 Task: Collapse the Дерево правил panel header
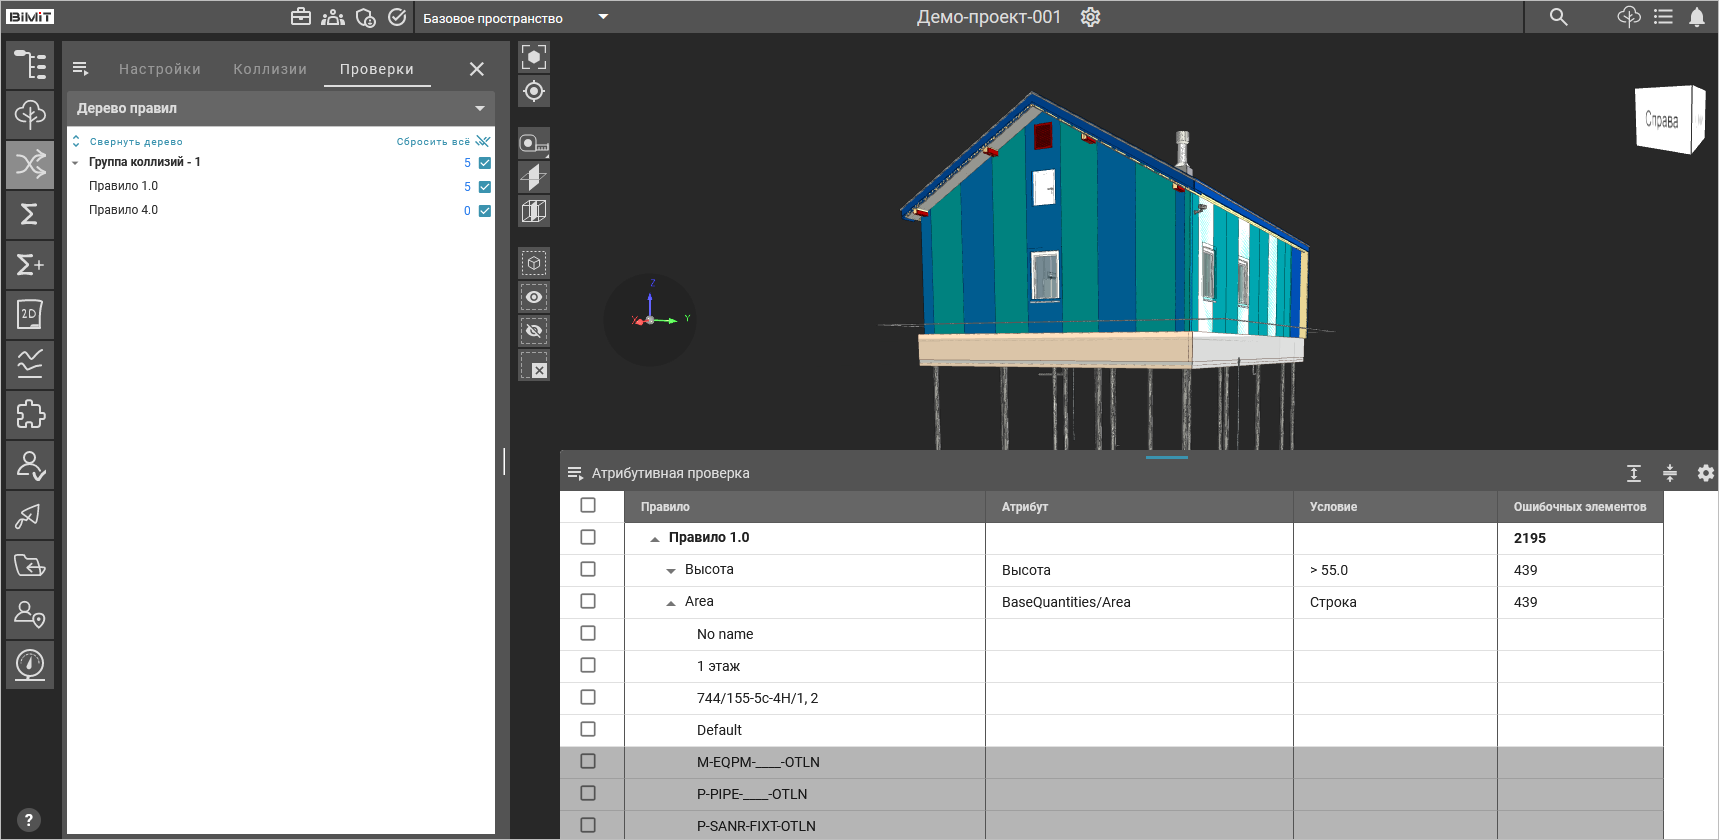click(x=480, y=108)
